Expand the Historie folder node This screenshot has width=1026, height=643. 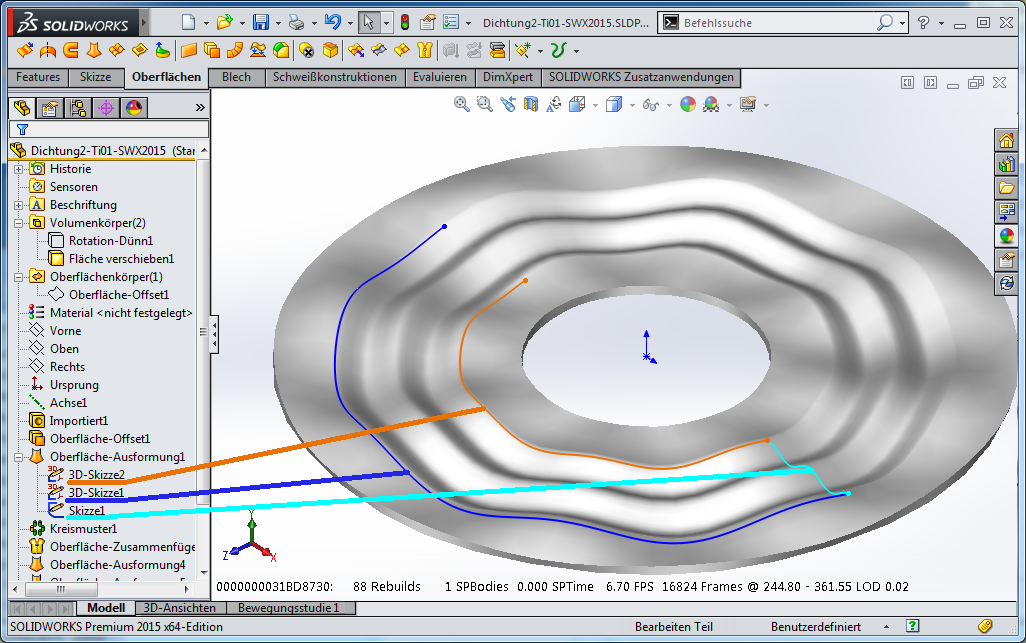click(x=19, y=169)
